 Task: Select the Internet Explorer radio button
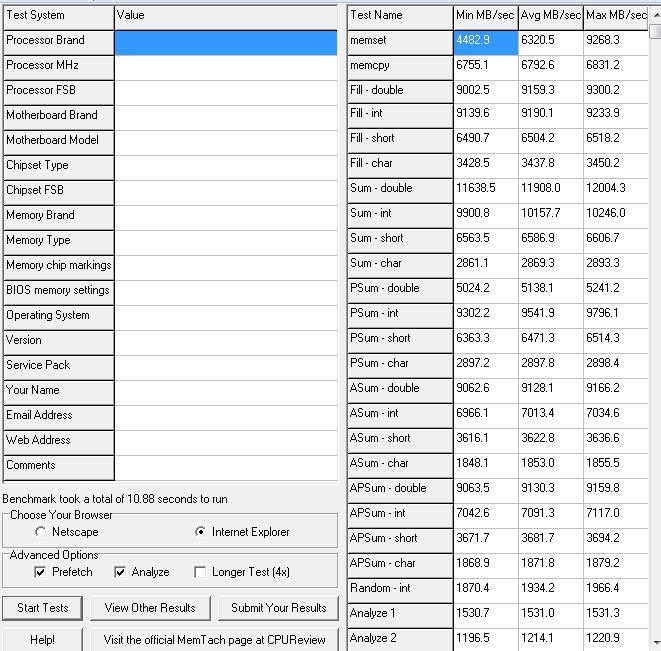click(201, 532)
